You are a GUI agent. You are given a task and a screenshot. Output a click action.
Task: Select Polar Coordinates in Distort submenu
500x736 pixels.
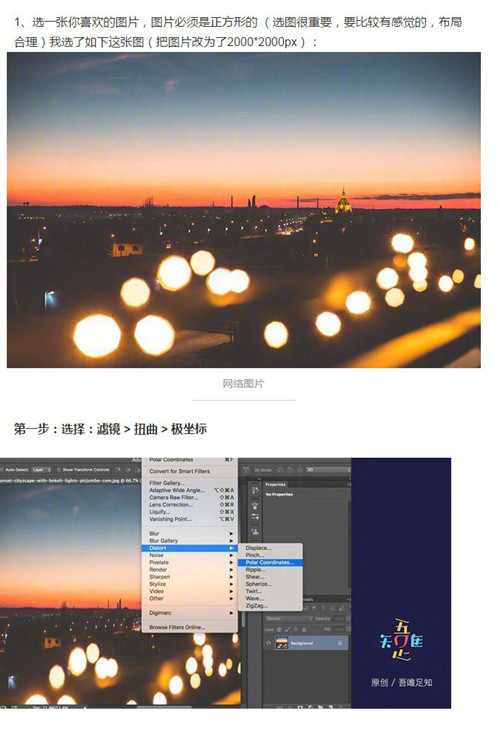pos(270,562)
